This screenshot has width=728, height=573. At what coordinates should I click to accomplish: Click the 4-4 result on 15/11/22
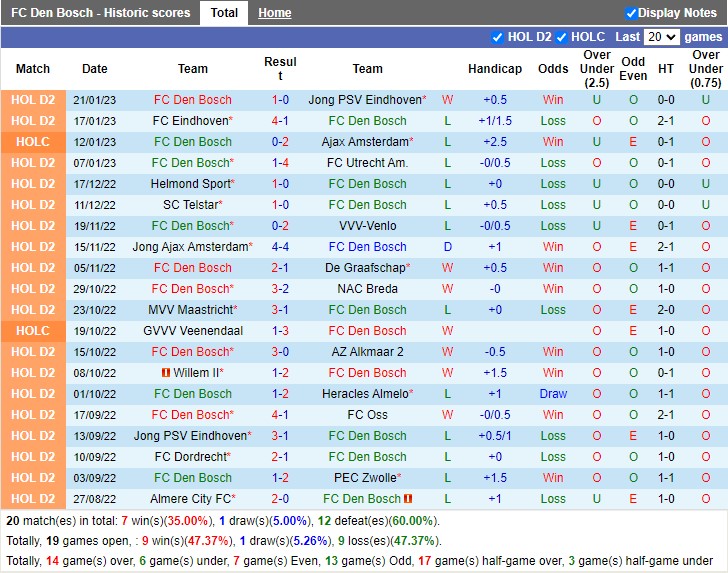(x=280, y=247)
